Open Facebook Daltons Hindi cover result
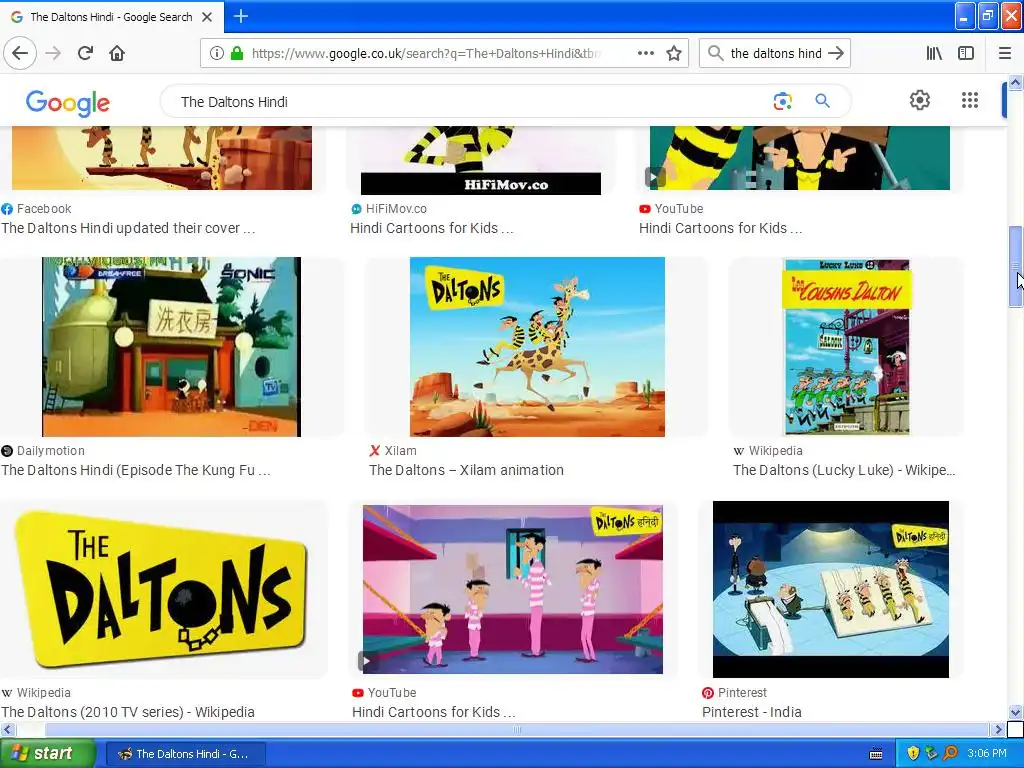1024x768 pixels. point(128,228)
